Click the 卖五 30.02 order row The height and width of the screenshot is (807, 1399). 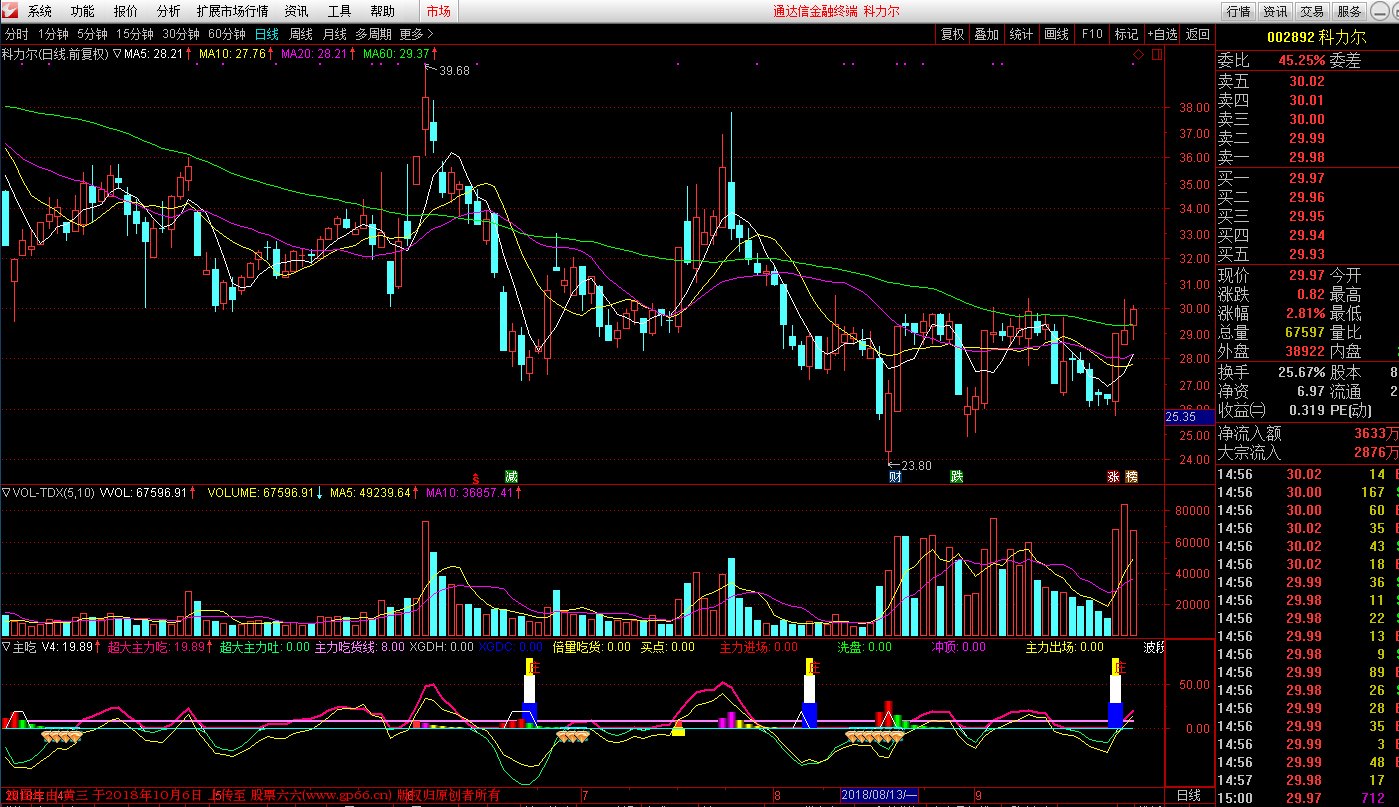[x=1307, y=82]
